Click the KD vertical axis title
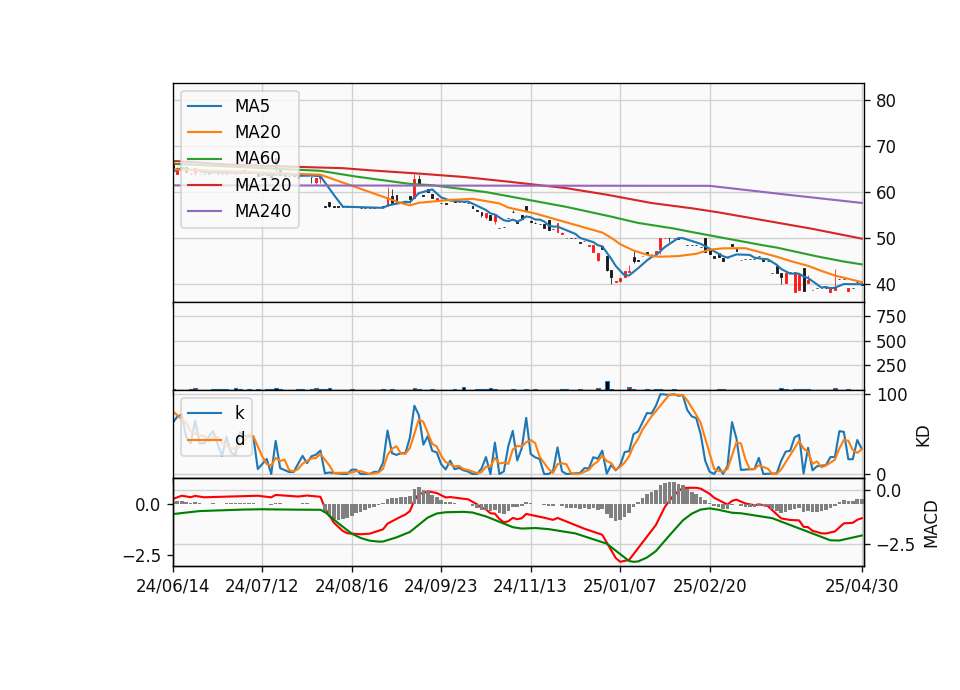The width and height of the screenshot is (960, 690). coord(923,437)
